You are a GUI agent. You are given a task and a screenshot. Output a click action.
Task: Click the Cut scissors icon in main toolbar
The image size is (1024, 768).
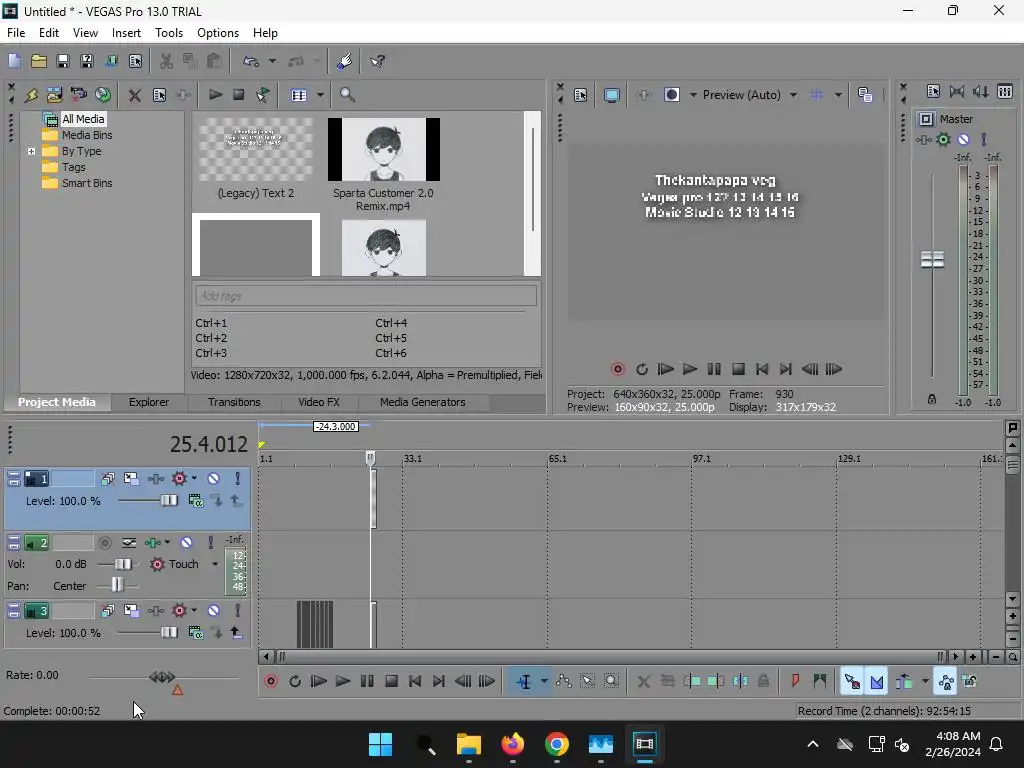(166, 61)
